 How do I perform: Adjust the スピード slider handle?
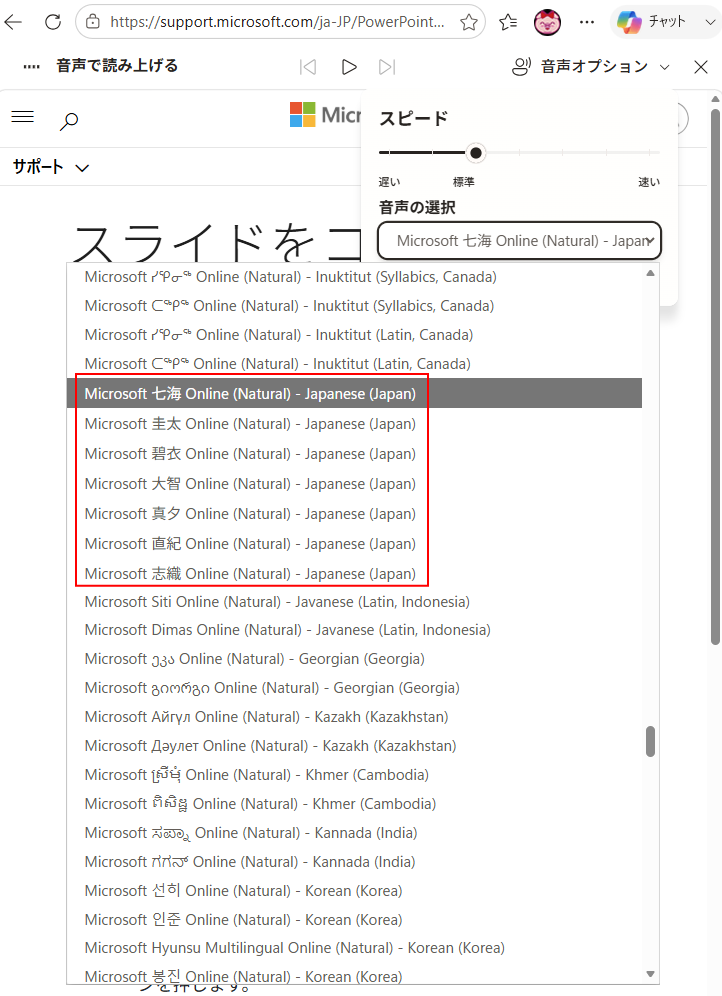(476, 153)
